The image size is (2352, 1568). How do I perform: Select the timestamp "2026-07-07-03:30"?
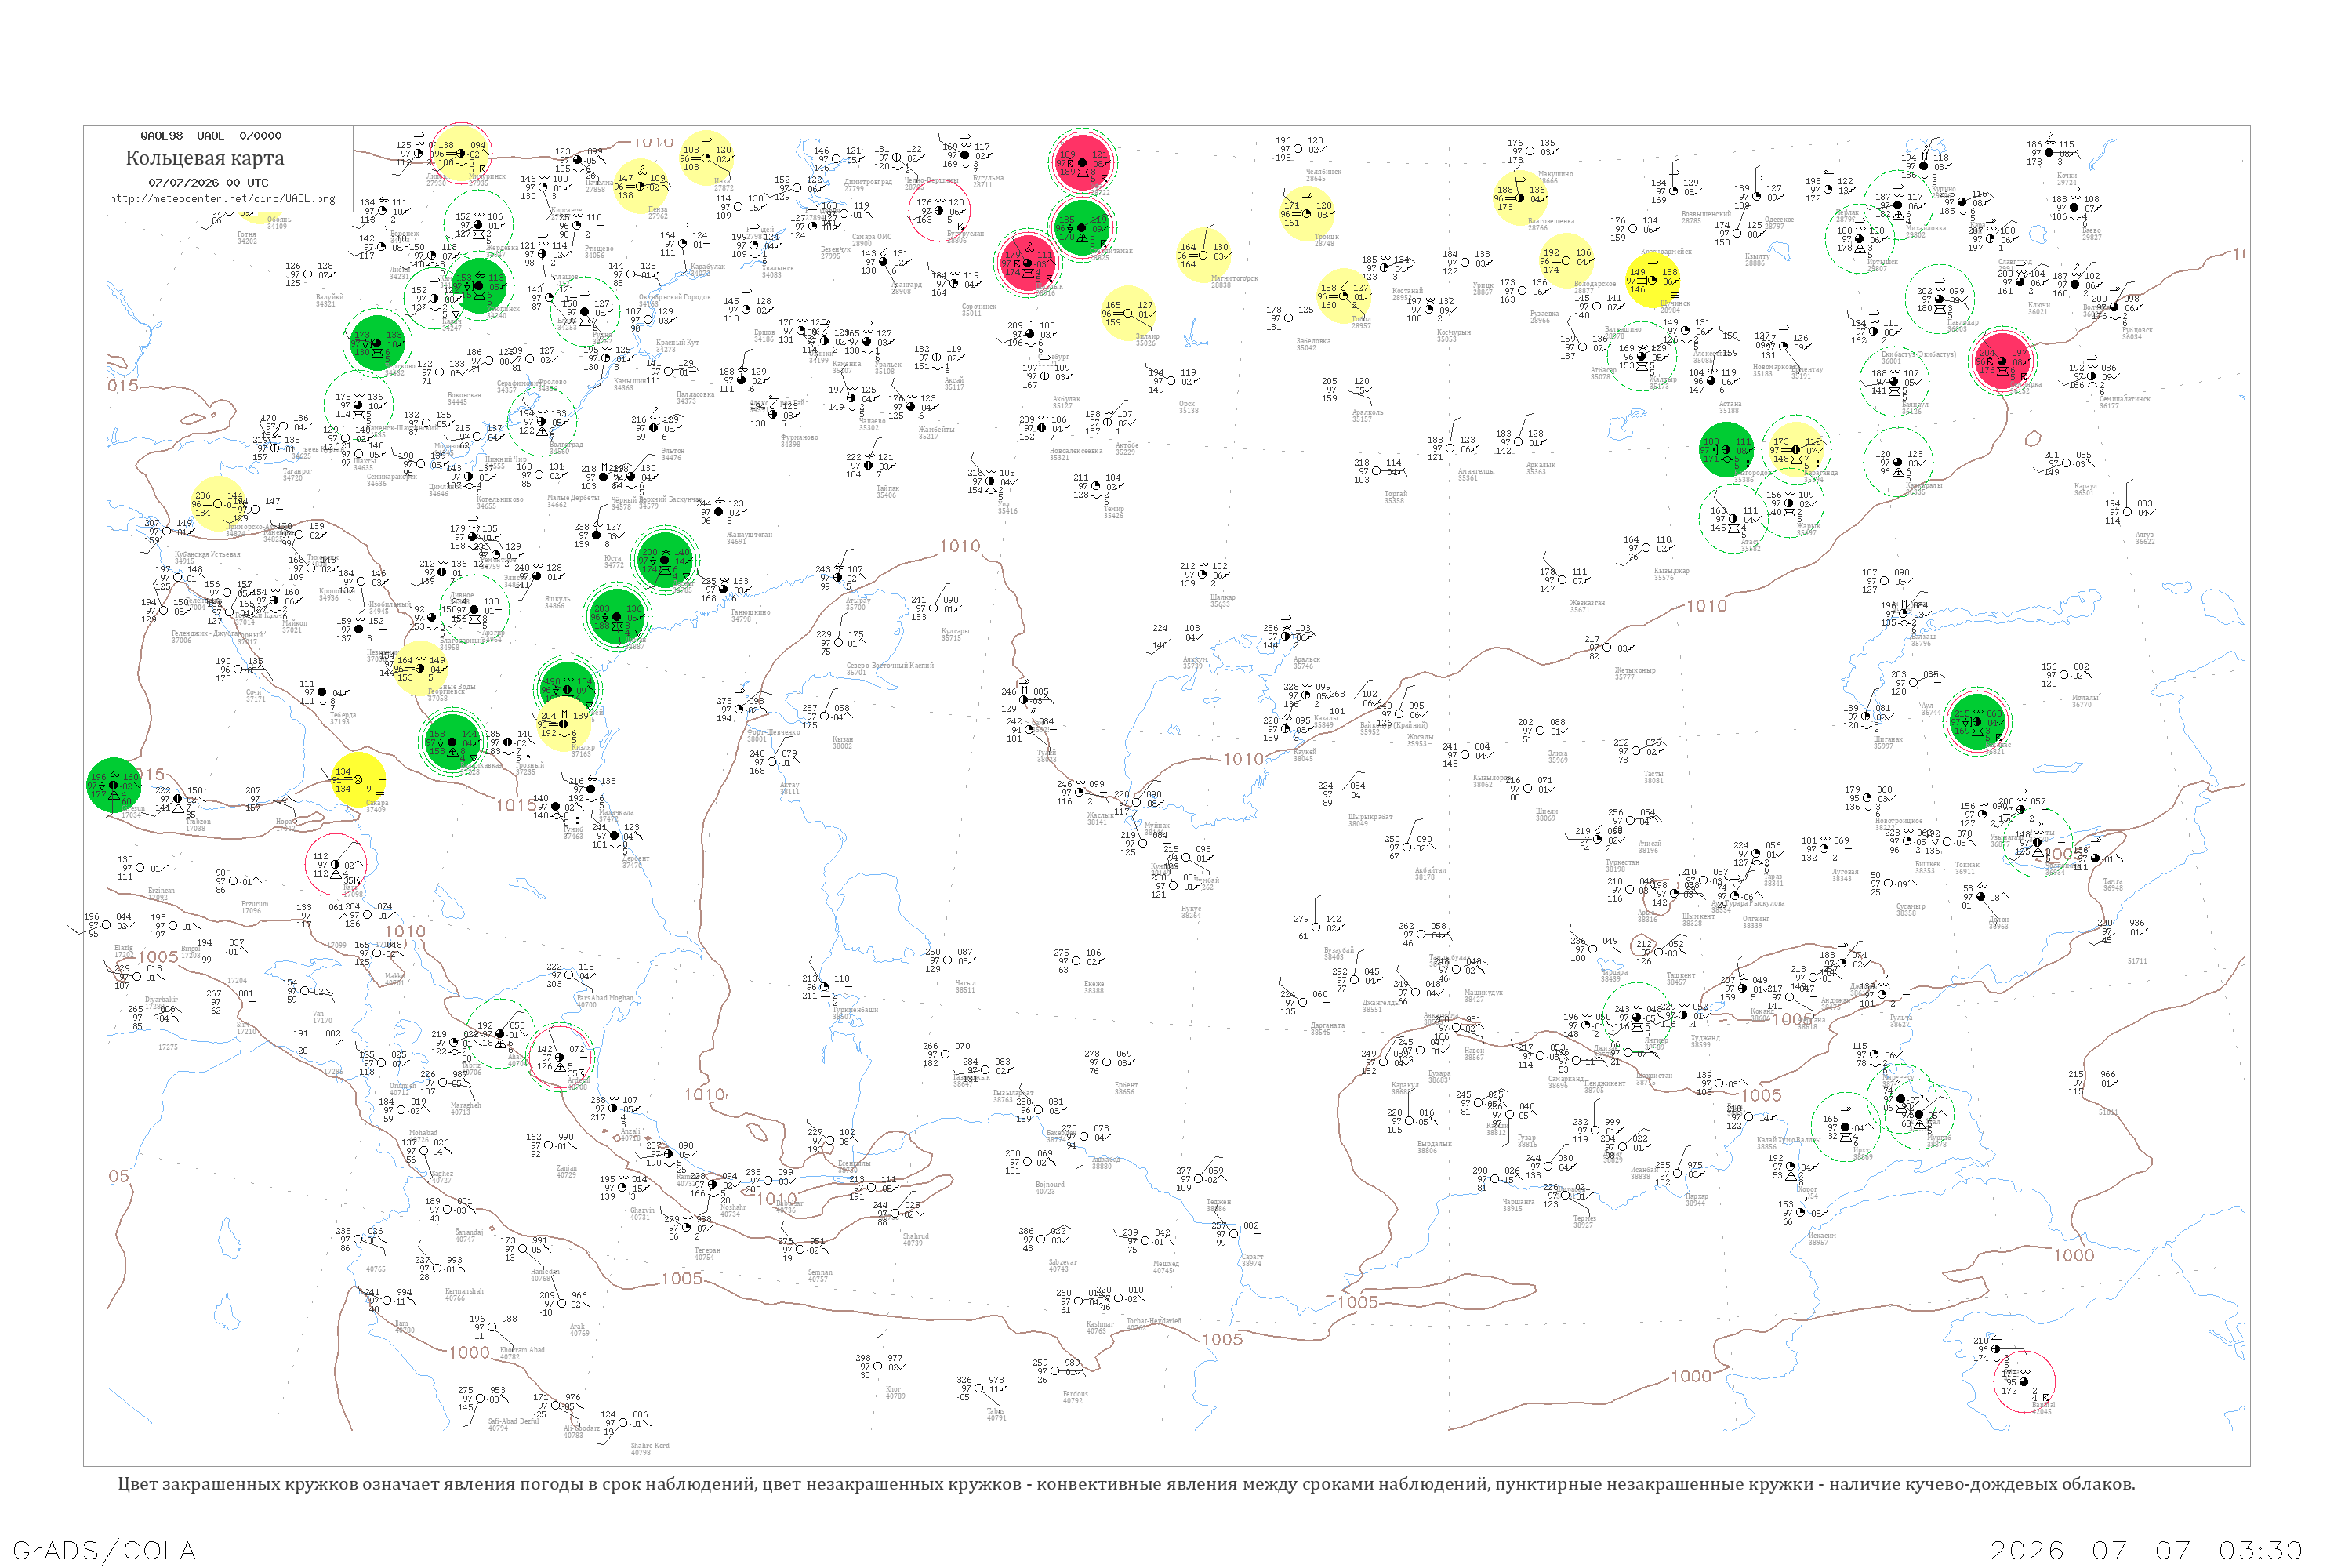click(x=2147, y=1550)
